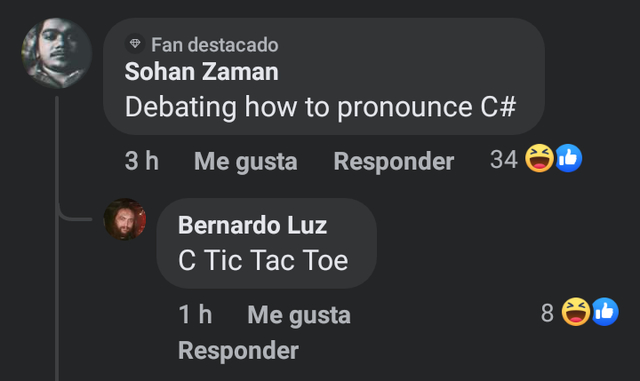Click the 1 h timestamp link
This screenshot has height=381, width=640.
(195, 314)
